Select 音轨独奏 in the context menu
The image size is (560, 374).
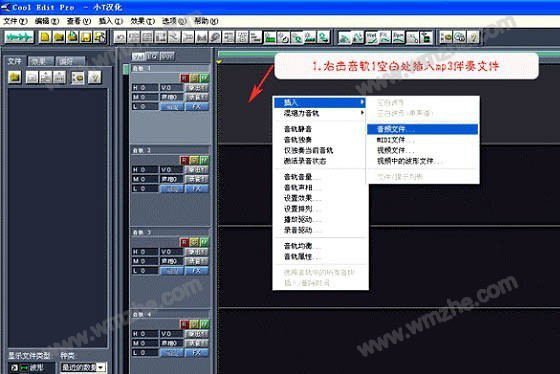320,140
